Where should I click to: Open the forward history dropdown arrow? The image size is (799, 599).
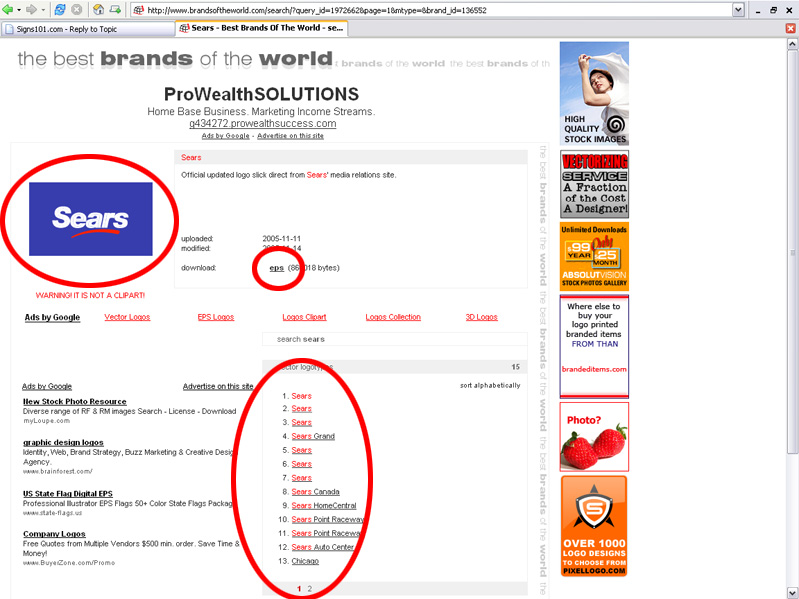(x=43, y=10)
